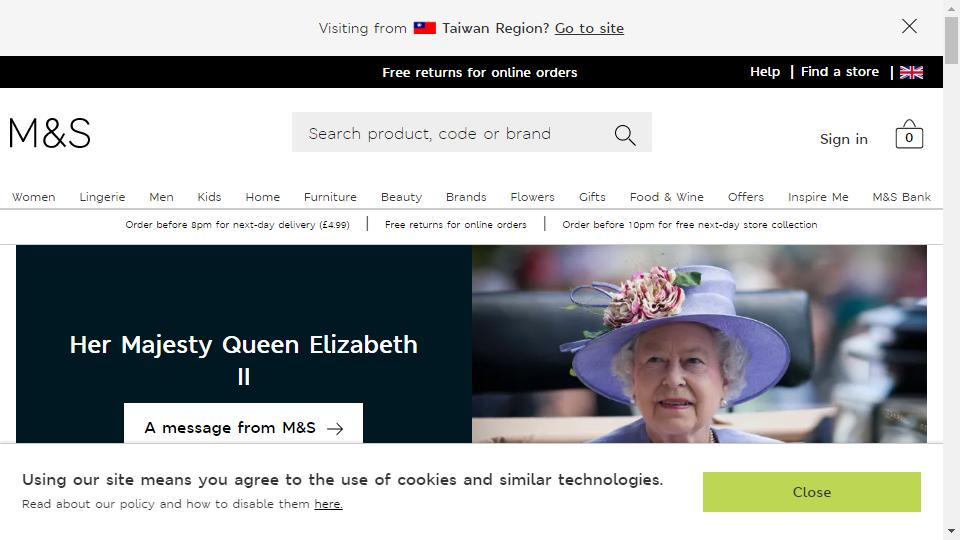Image resolution: width=960 pixels, height=540 pixels.
Task: Close the cookie notice
Action: pos(812,492)
